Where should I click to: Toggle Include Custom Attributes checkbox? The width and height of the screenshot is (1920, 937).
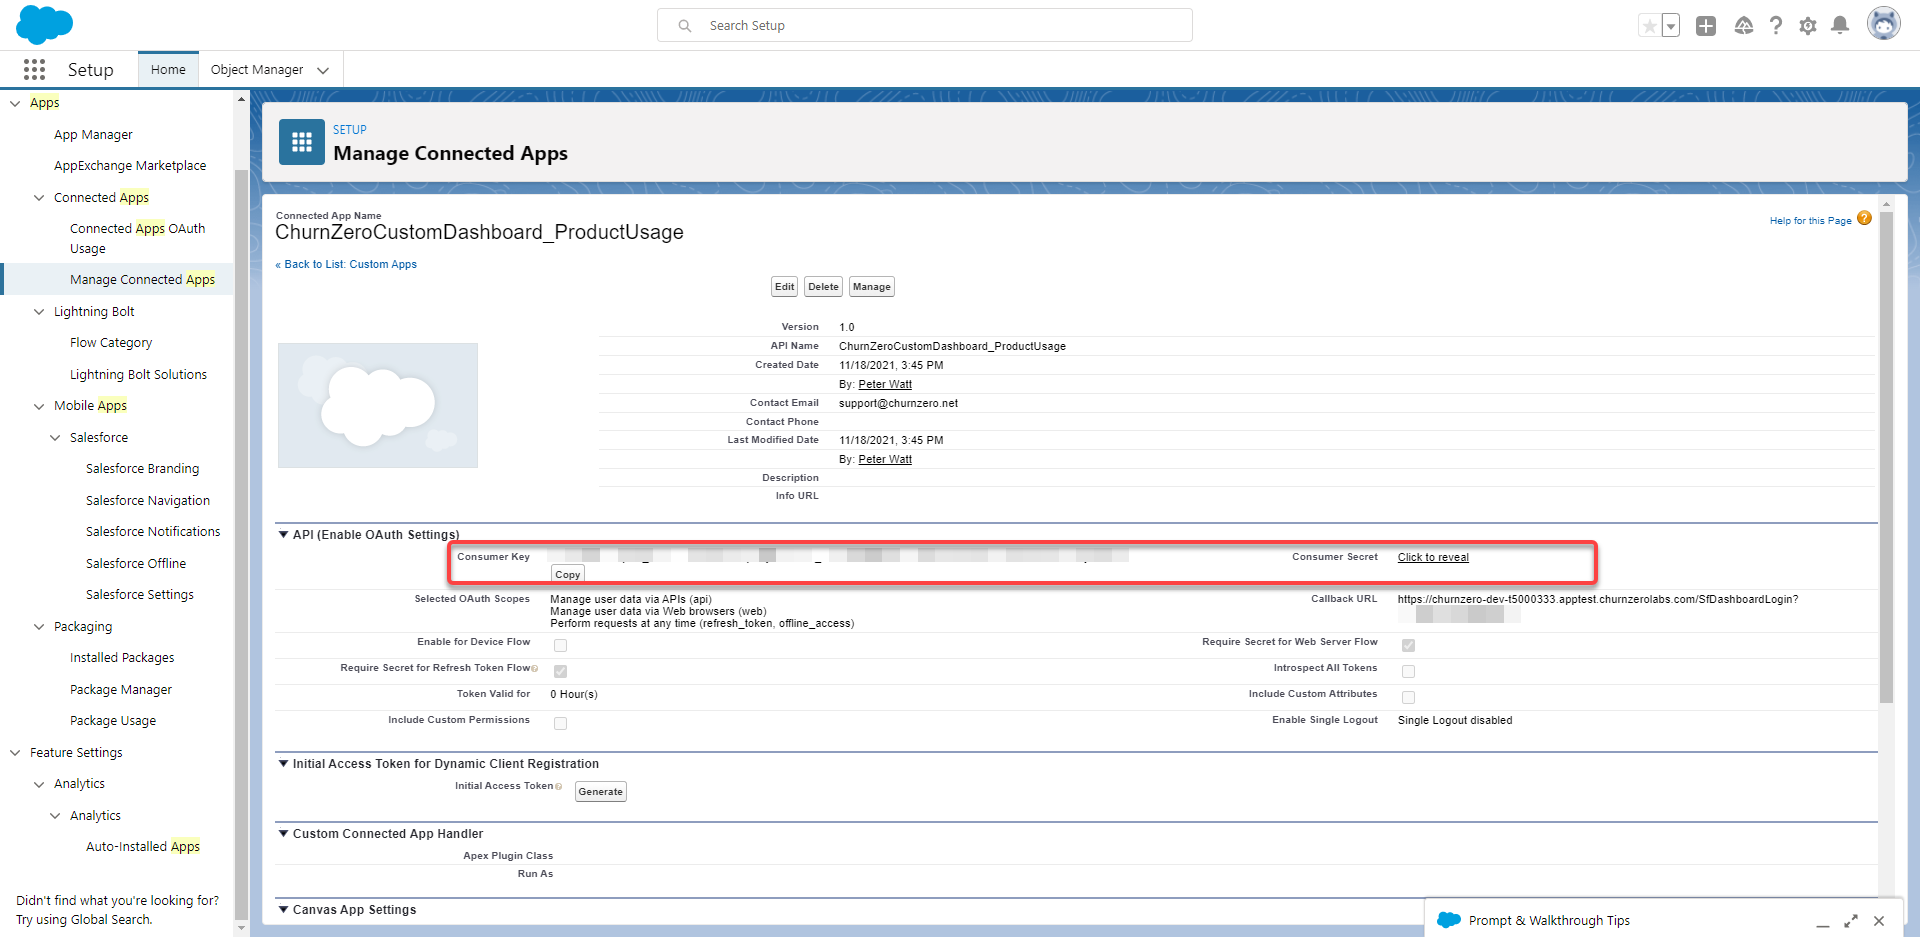point(1408,697)
